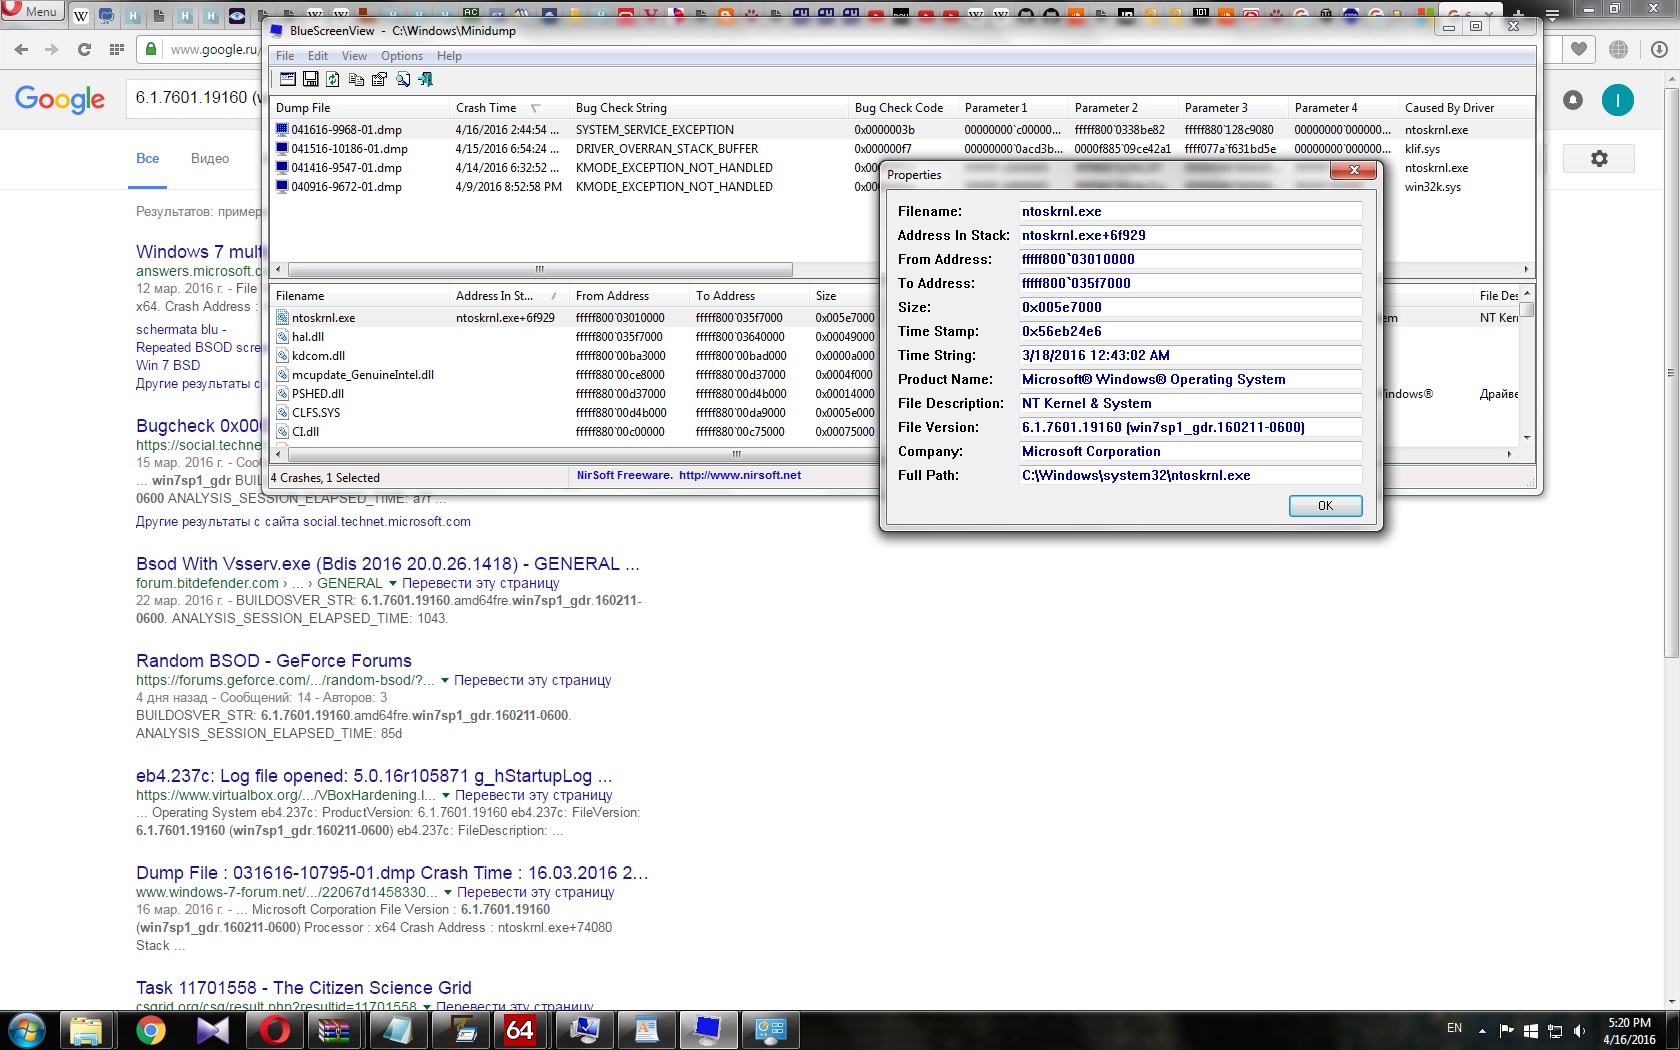Click the Copy Selected Items icon
Screen dimensions: 1680x1050
point(356,79)
